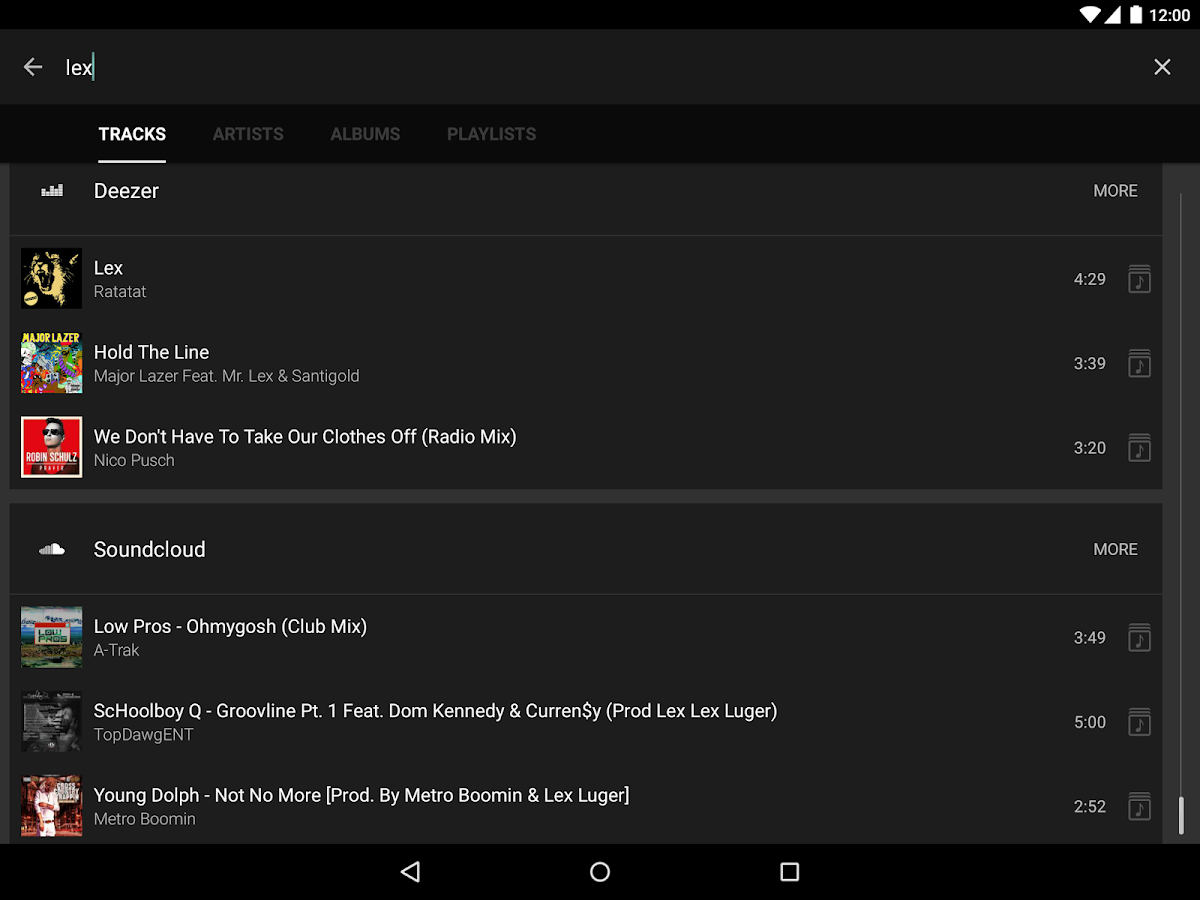
Task: Tap the Android back navigation button
Action: [x=410, y=872]
